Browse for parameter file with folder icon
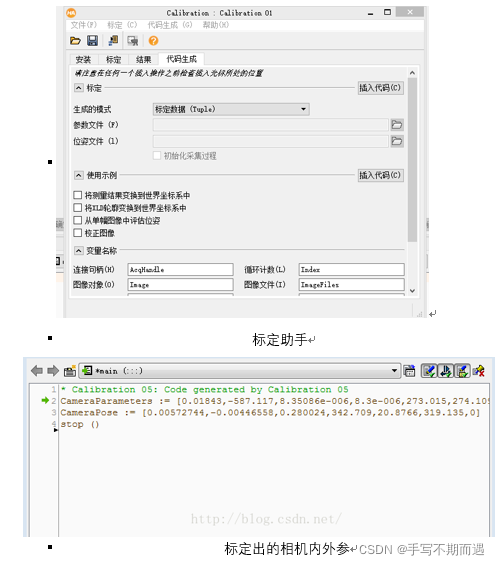Image resolution: width=500 pixels, height=565 pixels. [x=397, y=125]
